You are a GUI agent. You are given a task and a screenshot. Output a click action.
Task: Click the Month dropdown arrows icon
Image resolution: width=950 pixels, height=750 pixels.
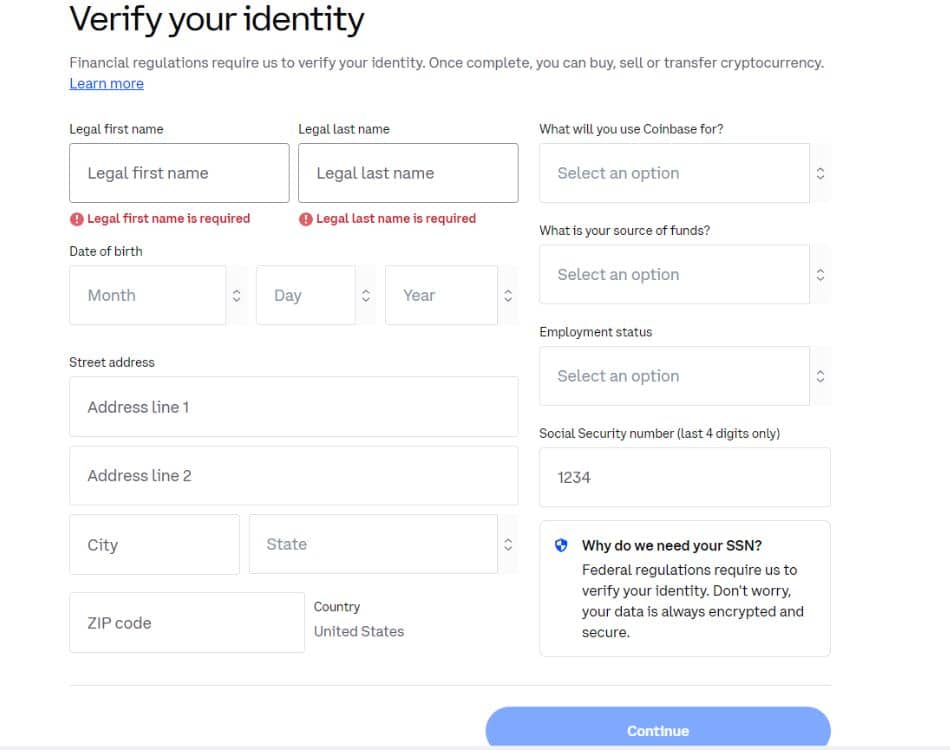(x=236, y=296)
